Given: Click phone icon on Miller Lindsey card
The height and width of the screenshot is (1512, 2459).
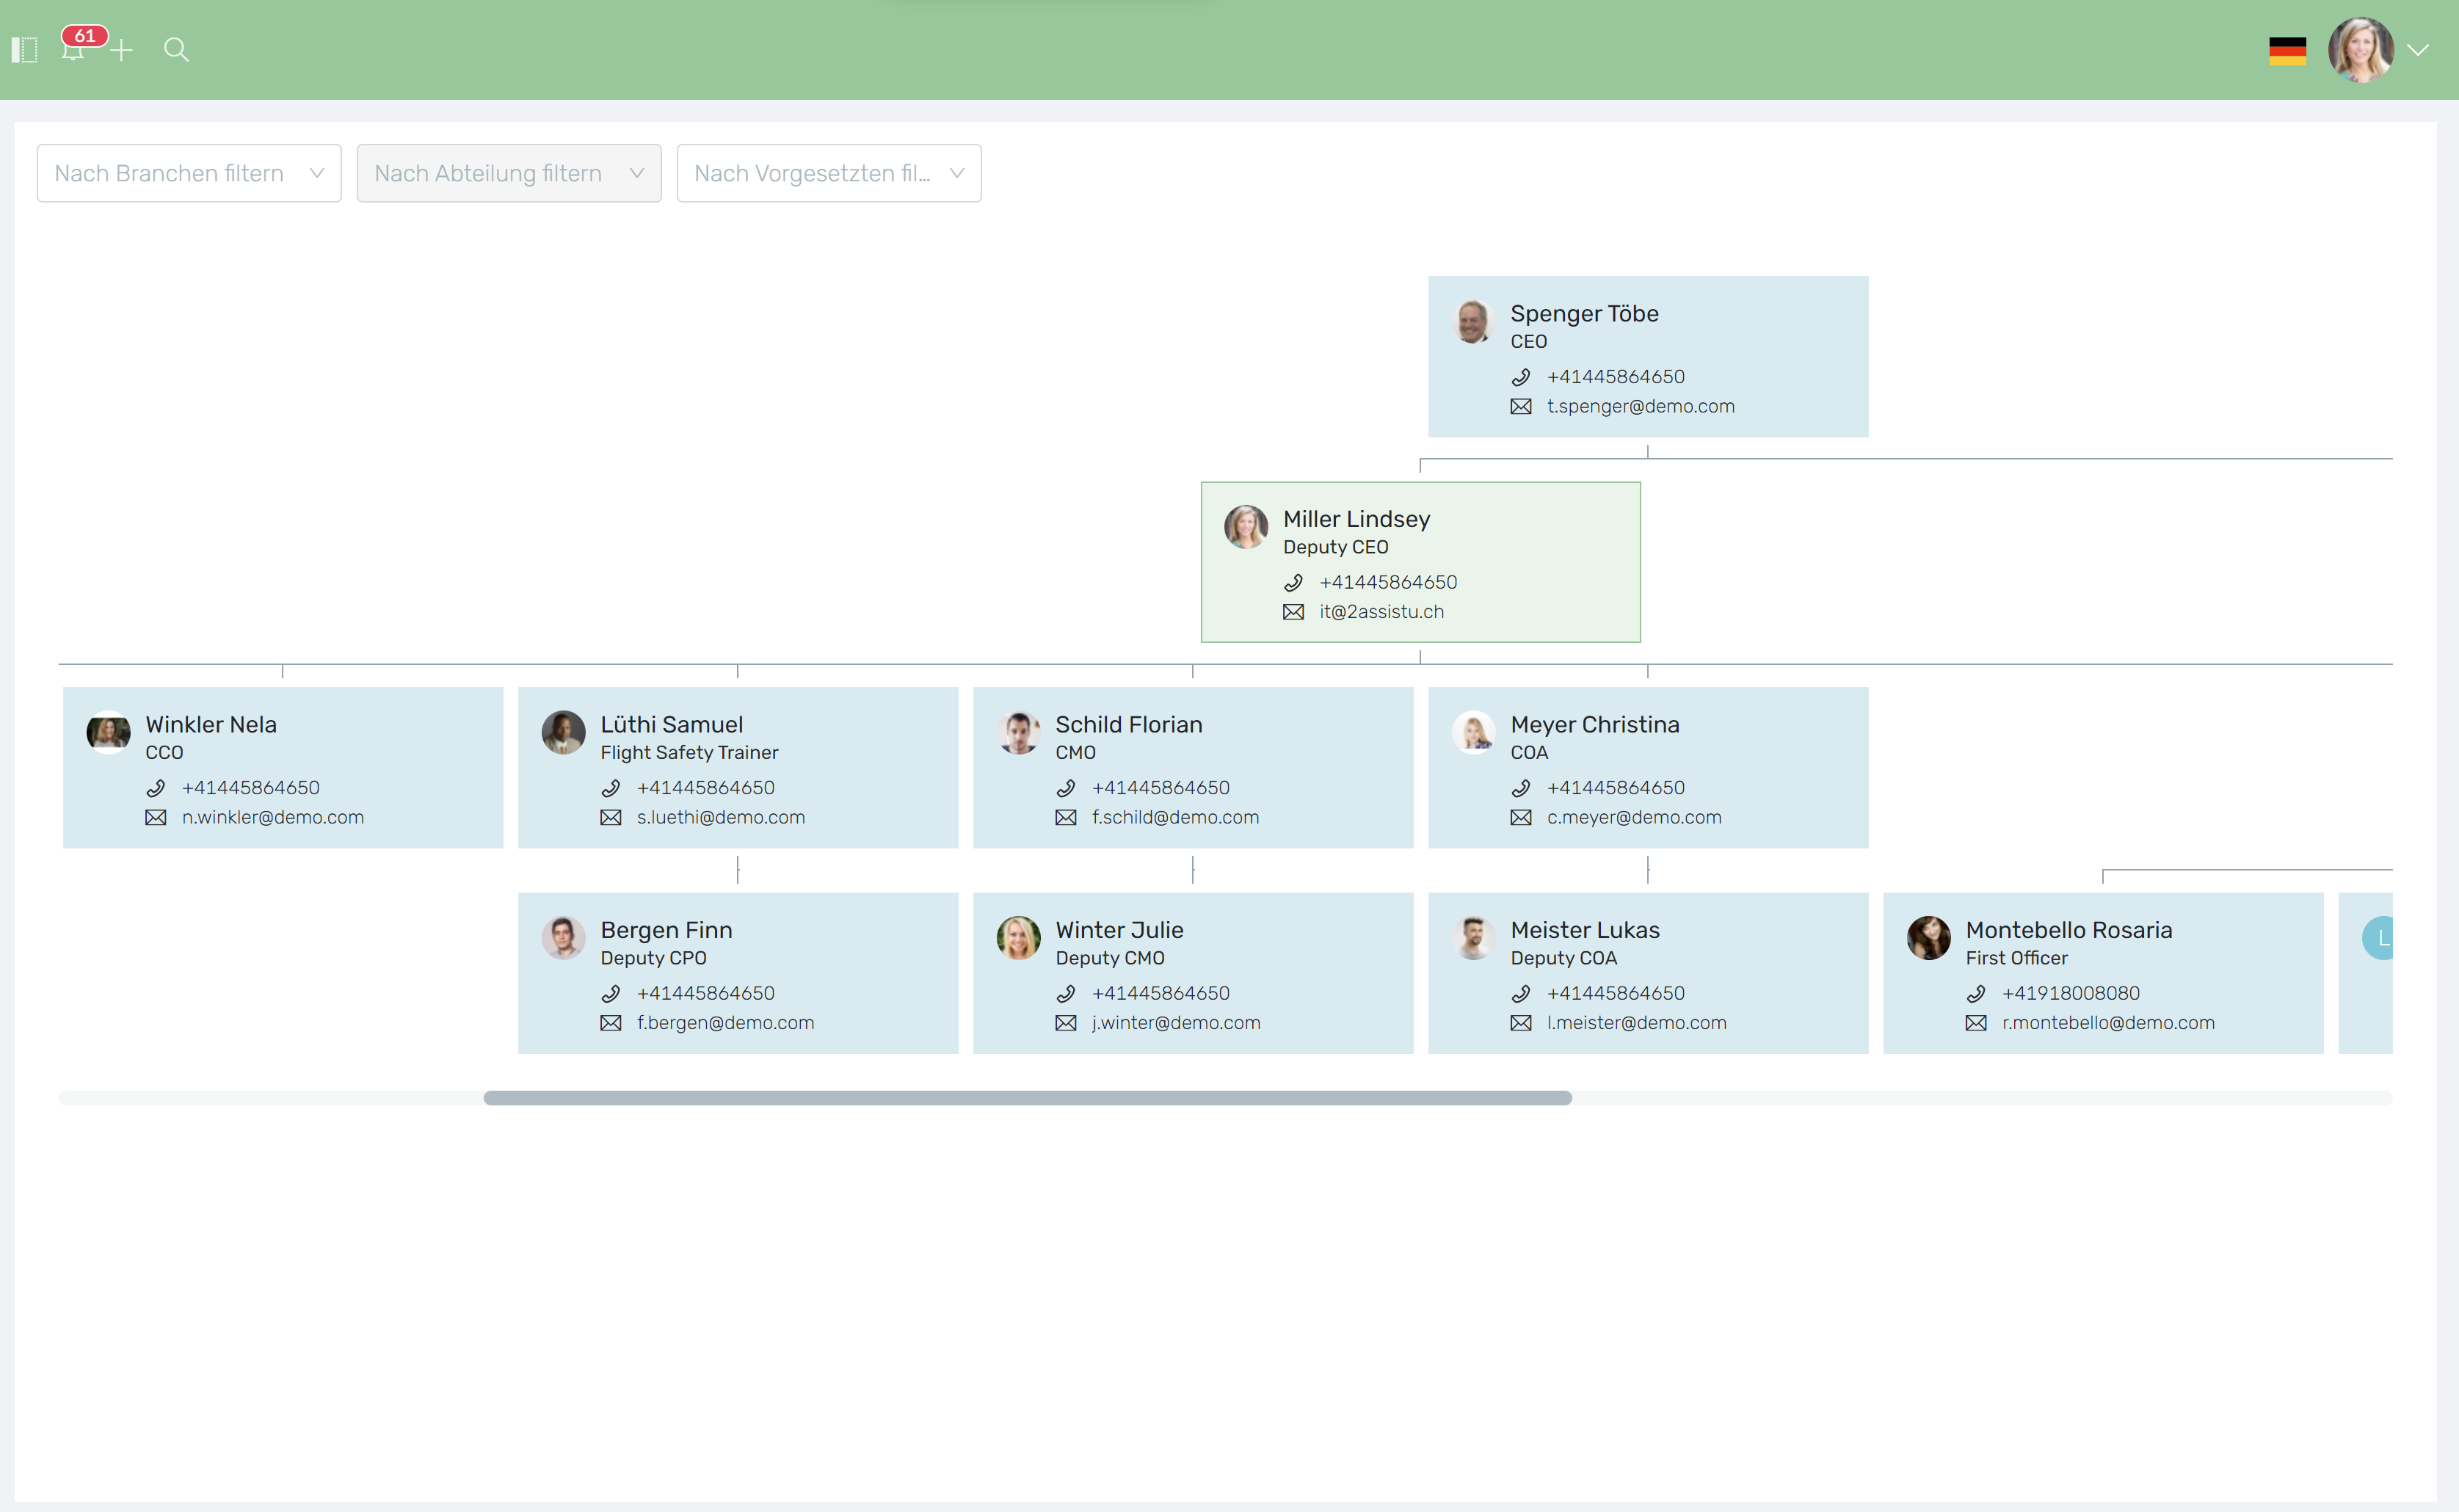Looking at the screenshot, I should [x=1293, y=583].
